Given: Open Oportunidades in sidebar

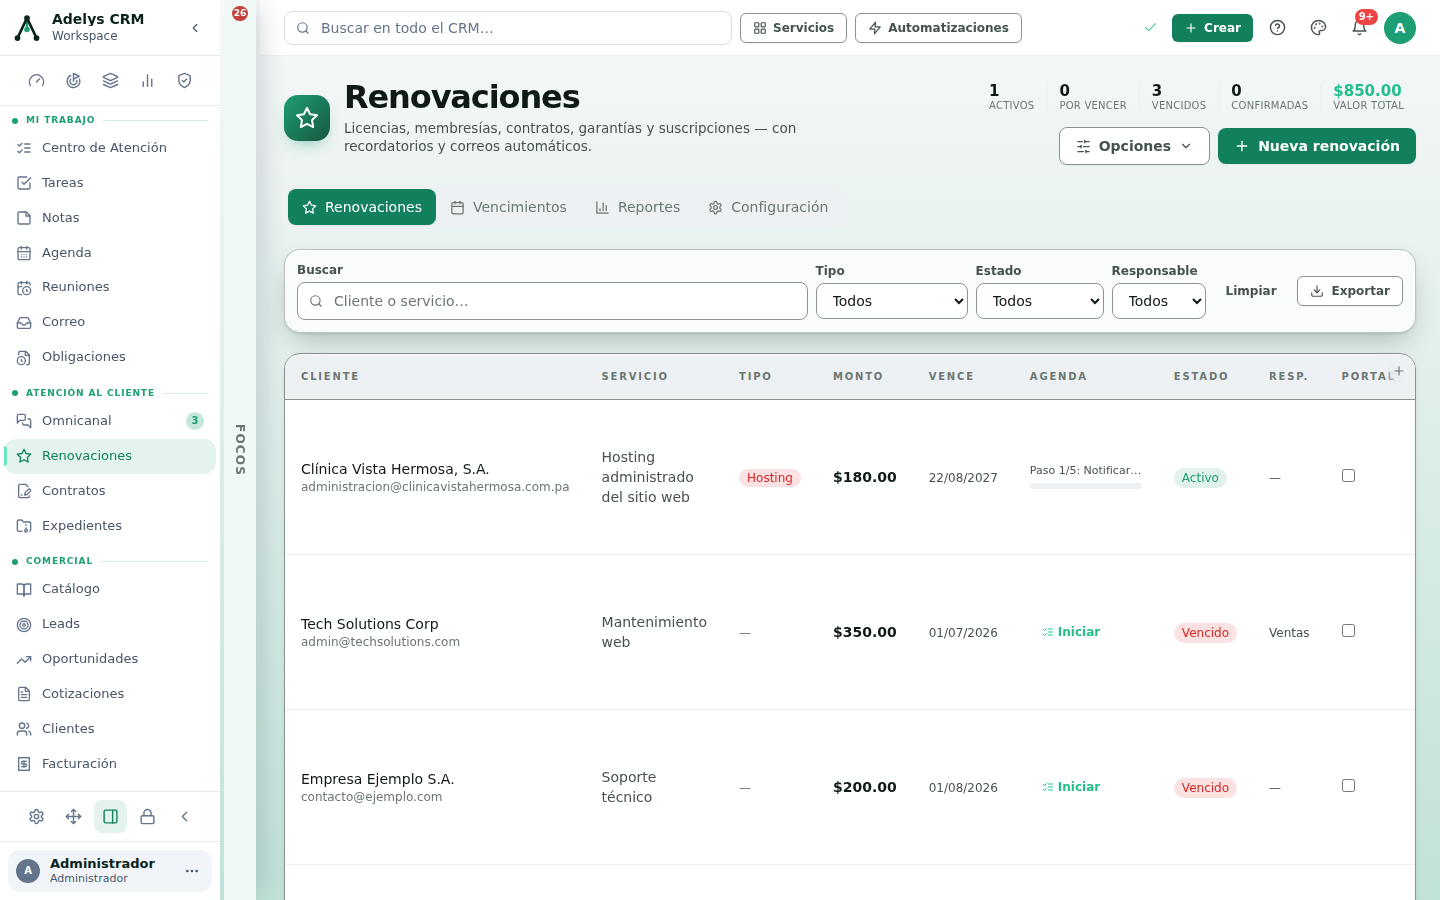Looking at the screenshot, I should [110, 659].
